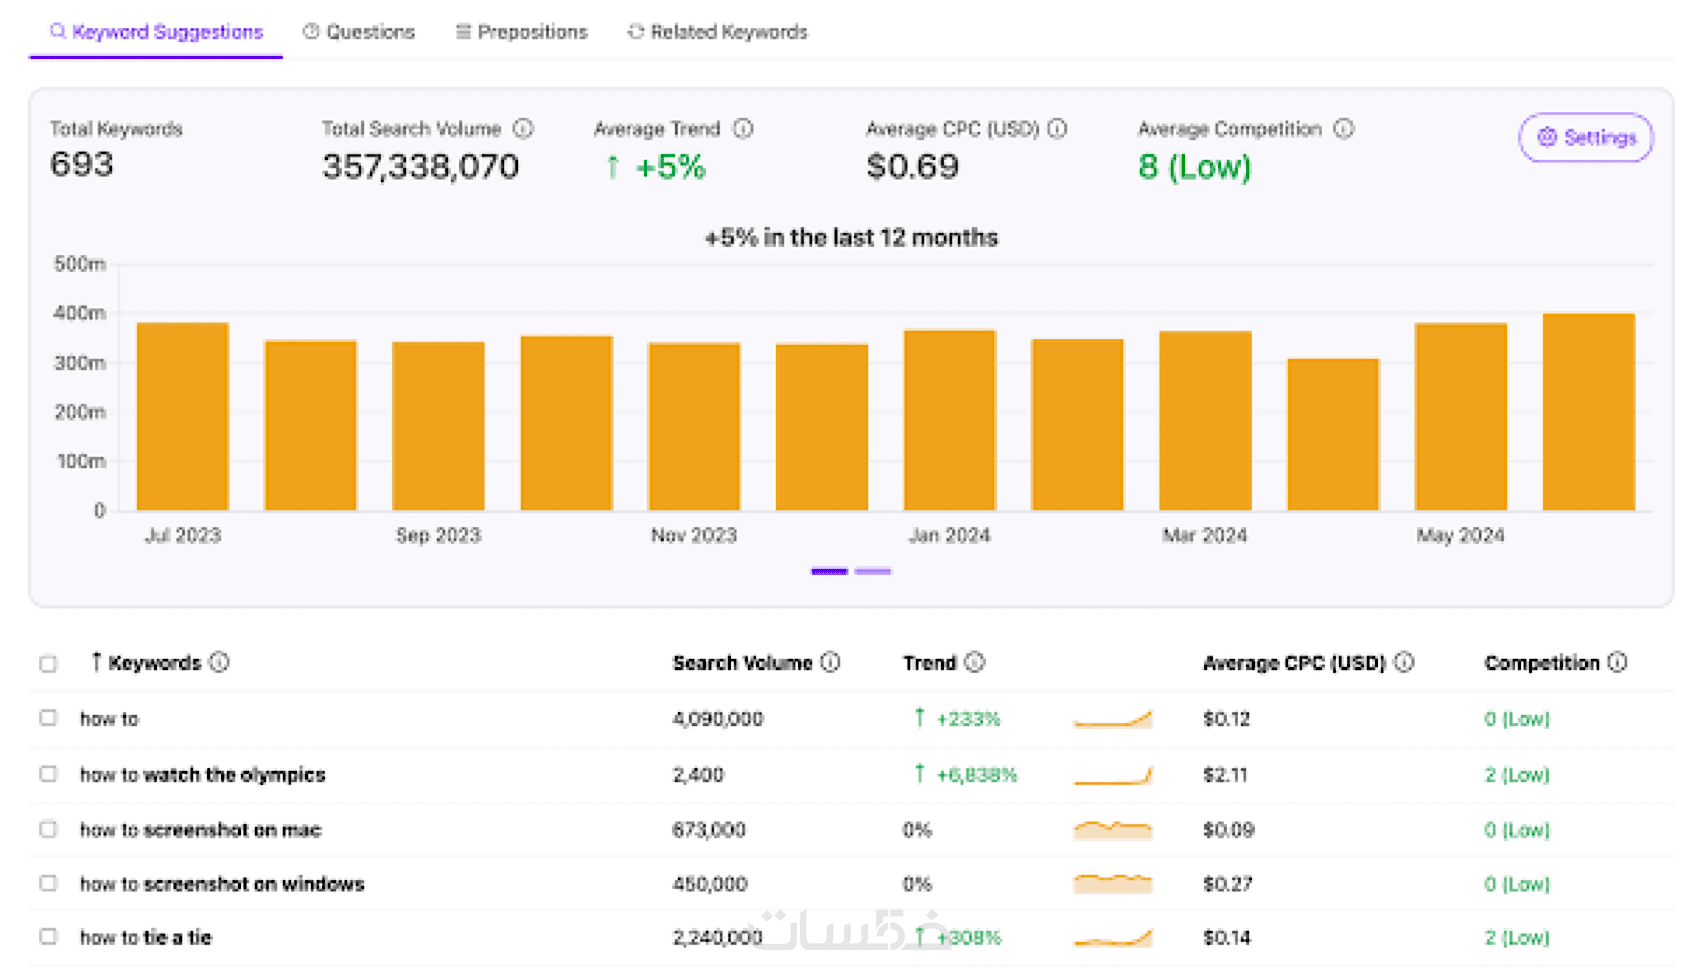This screenshot has width=1700, height=970.
Task: Click info icon beside Average Trend
Action: click(x=743, y=129)
